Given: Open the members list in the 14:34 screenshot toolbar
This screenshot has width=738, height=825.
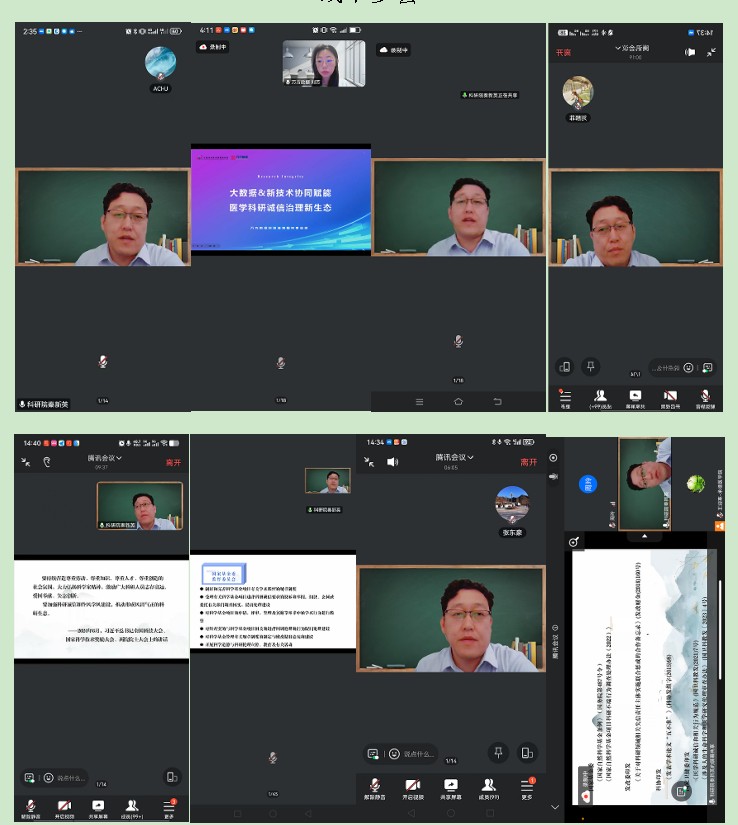Looking at the screenshot, I should (489, 789).
